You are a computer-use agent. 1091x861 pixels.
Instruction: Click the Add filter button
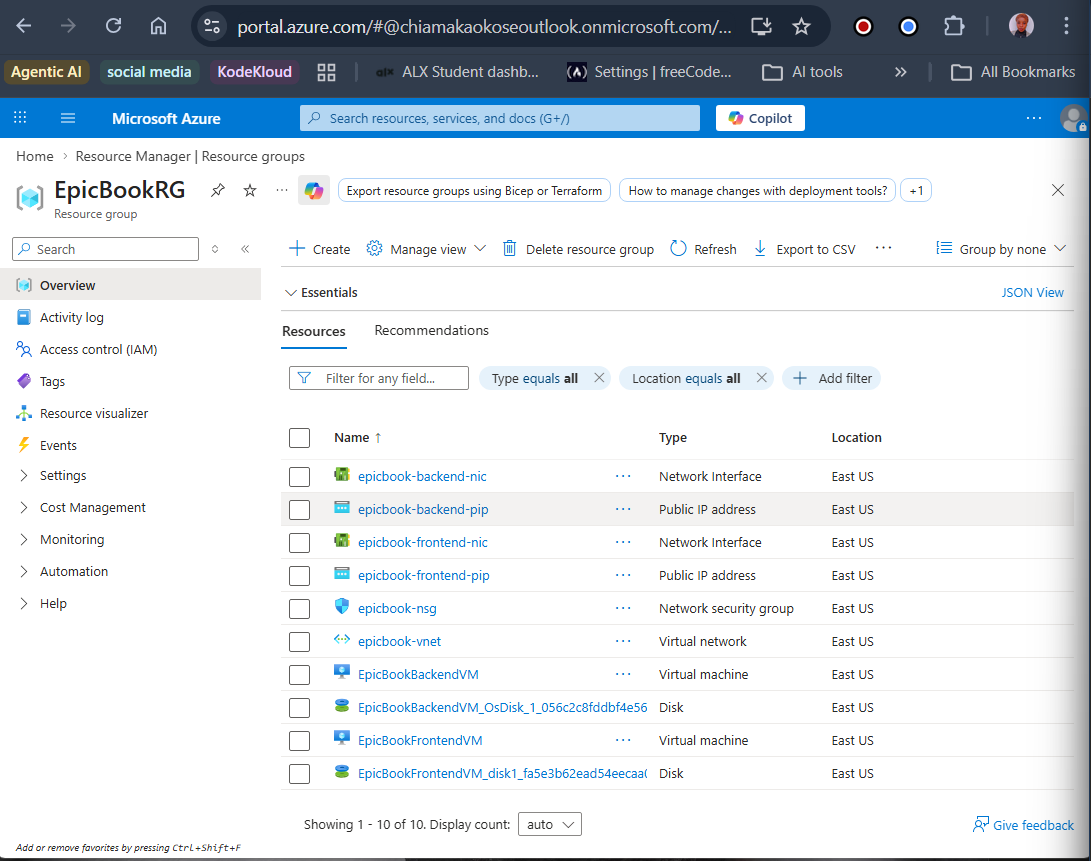(832, 378)
